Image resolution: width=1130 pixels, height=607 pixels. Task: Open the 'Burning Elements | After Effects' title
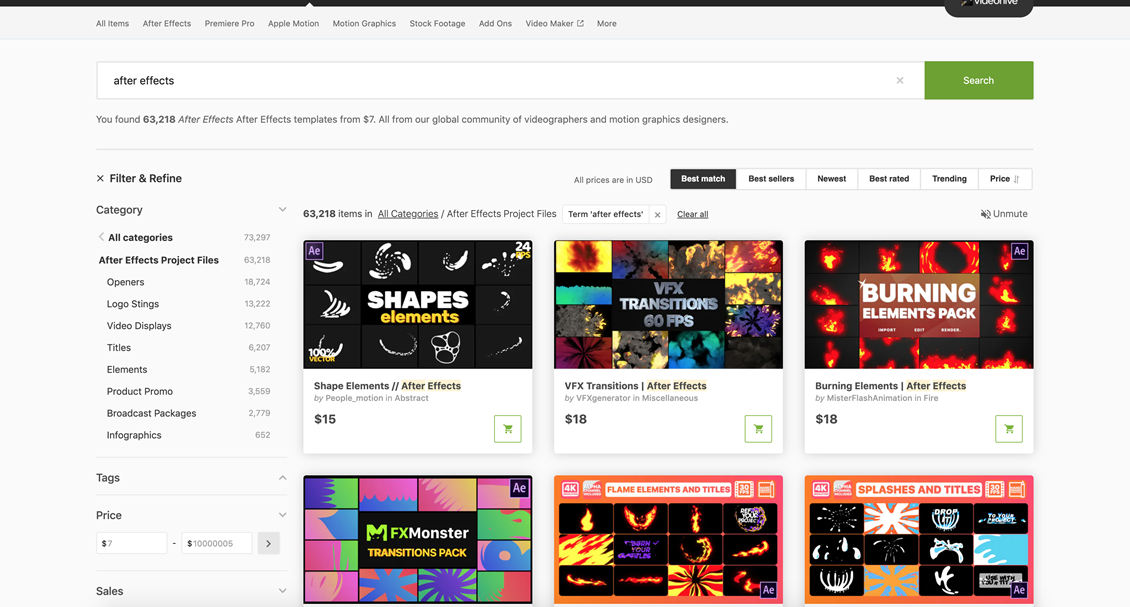[x=891, y=386]
